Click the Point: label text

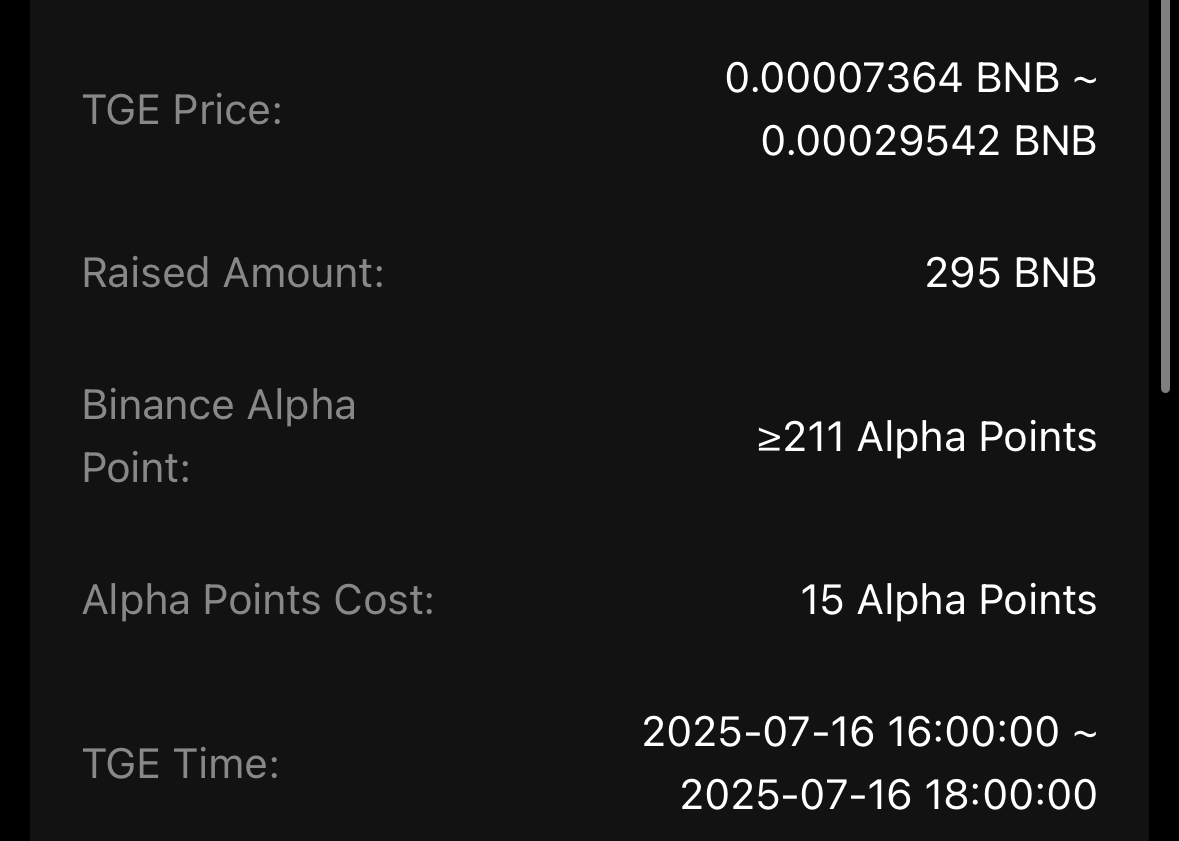pyautogui.click(x=136, y=468)
